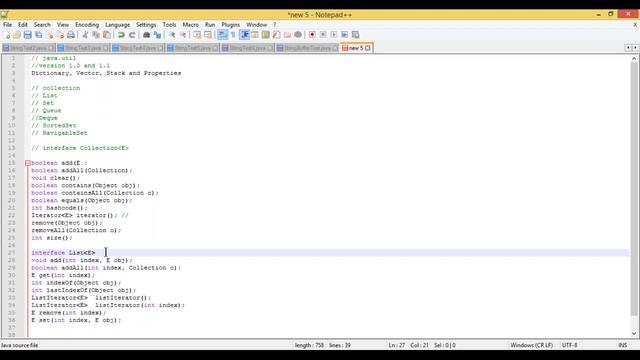Collapse the fold marker at line 15
The image size is (640, 360).
pos(28,163)
